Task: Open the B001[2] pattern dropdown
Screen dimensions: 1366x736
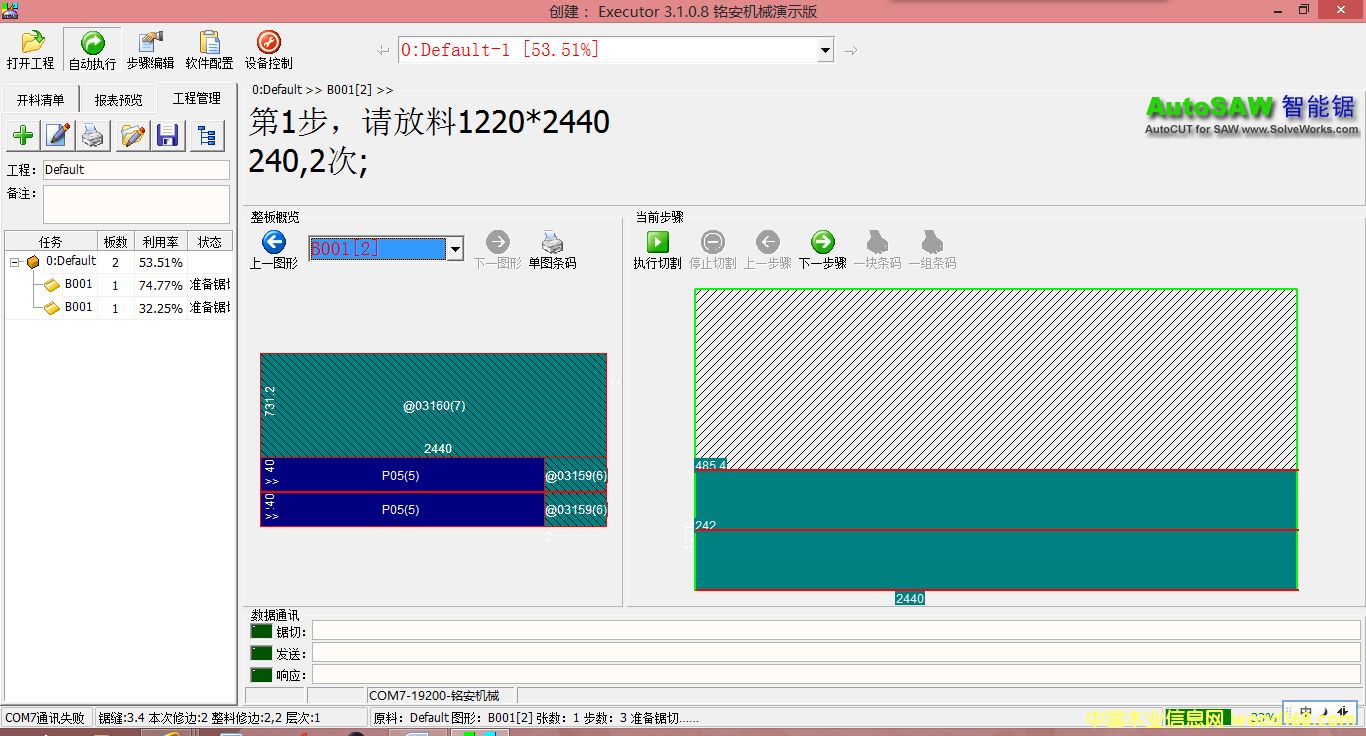Action: pos(454,249)
